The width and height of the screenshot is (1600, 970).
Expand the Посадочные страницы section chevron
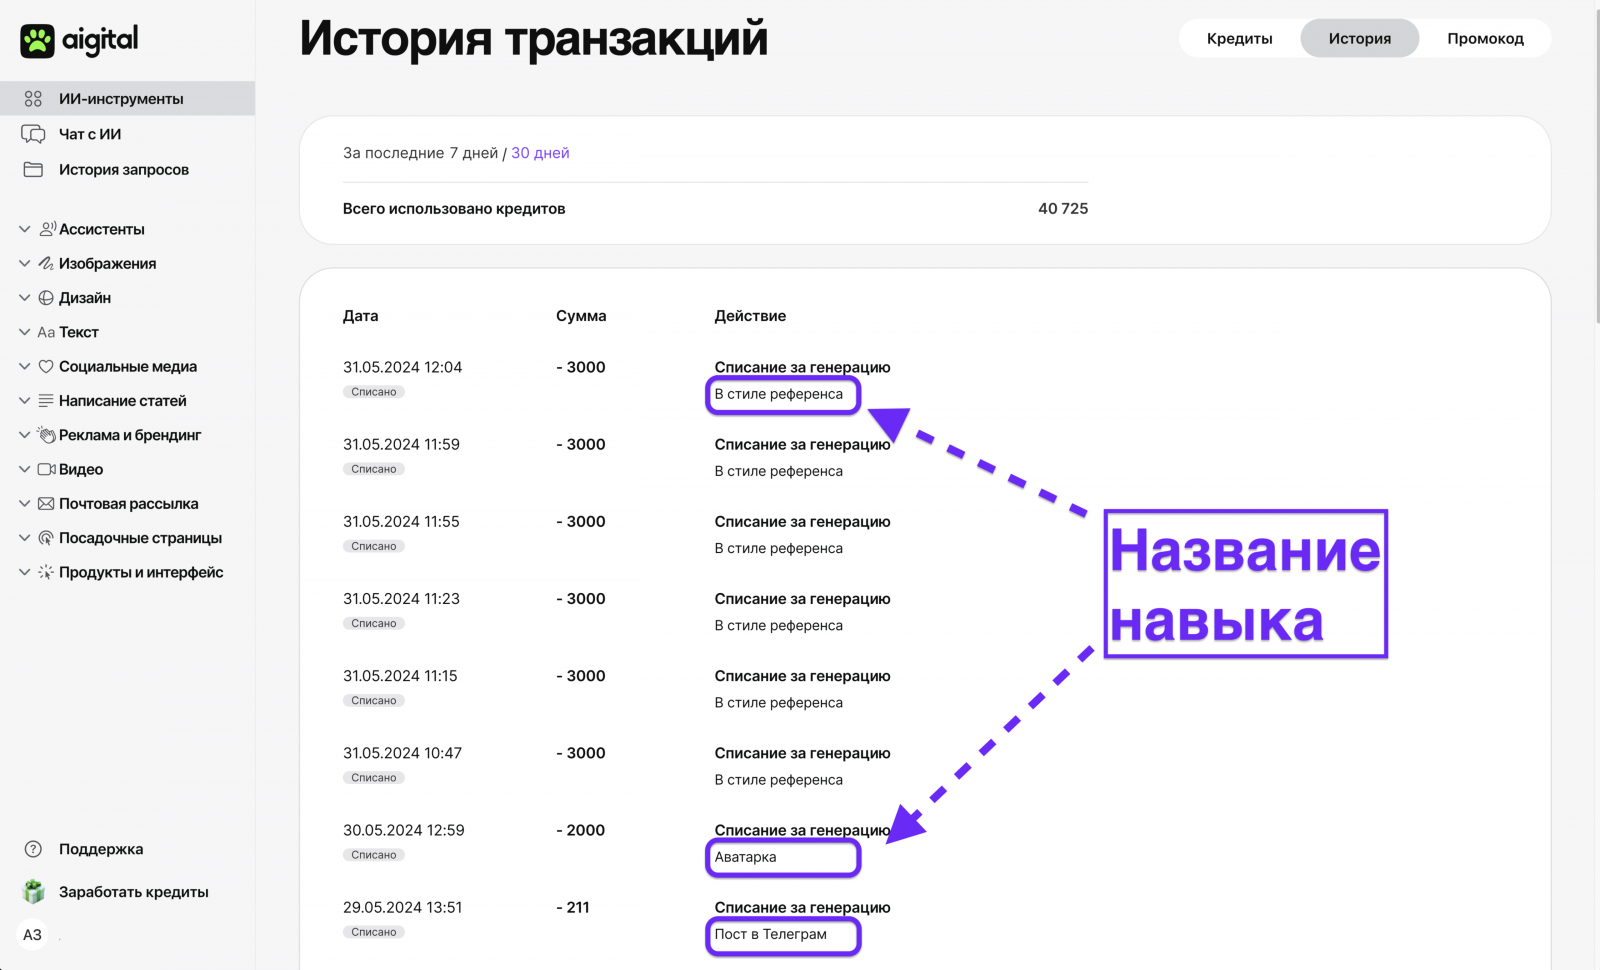[25, 538]
